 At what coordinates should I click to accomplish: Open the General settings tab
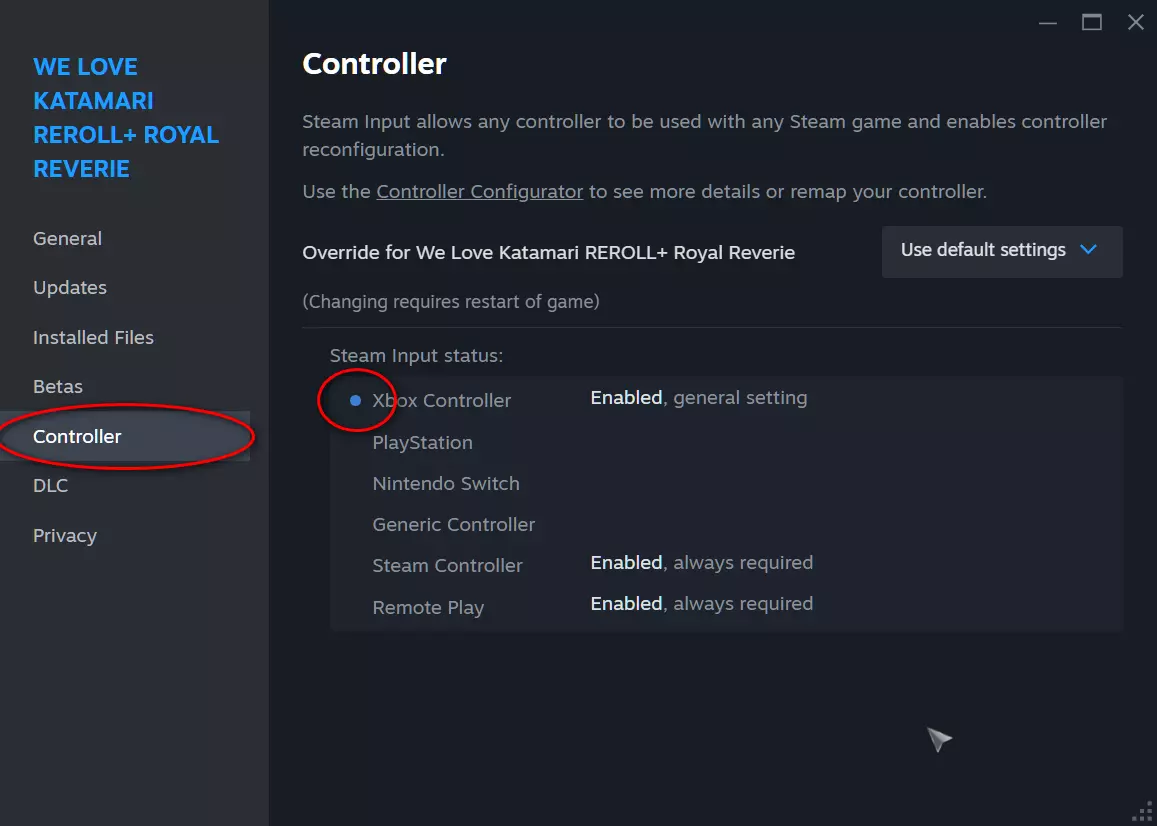(x=67, y=239)
